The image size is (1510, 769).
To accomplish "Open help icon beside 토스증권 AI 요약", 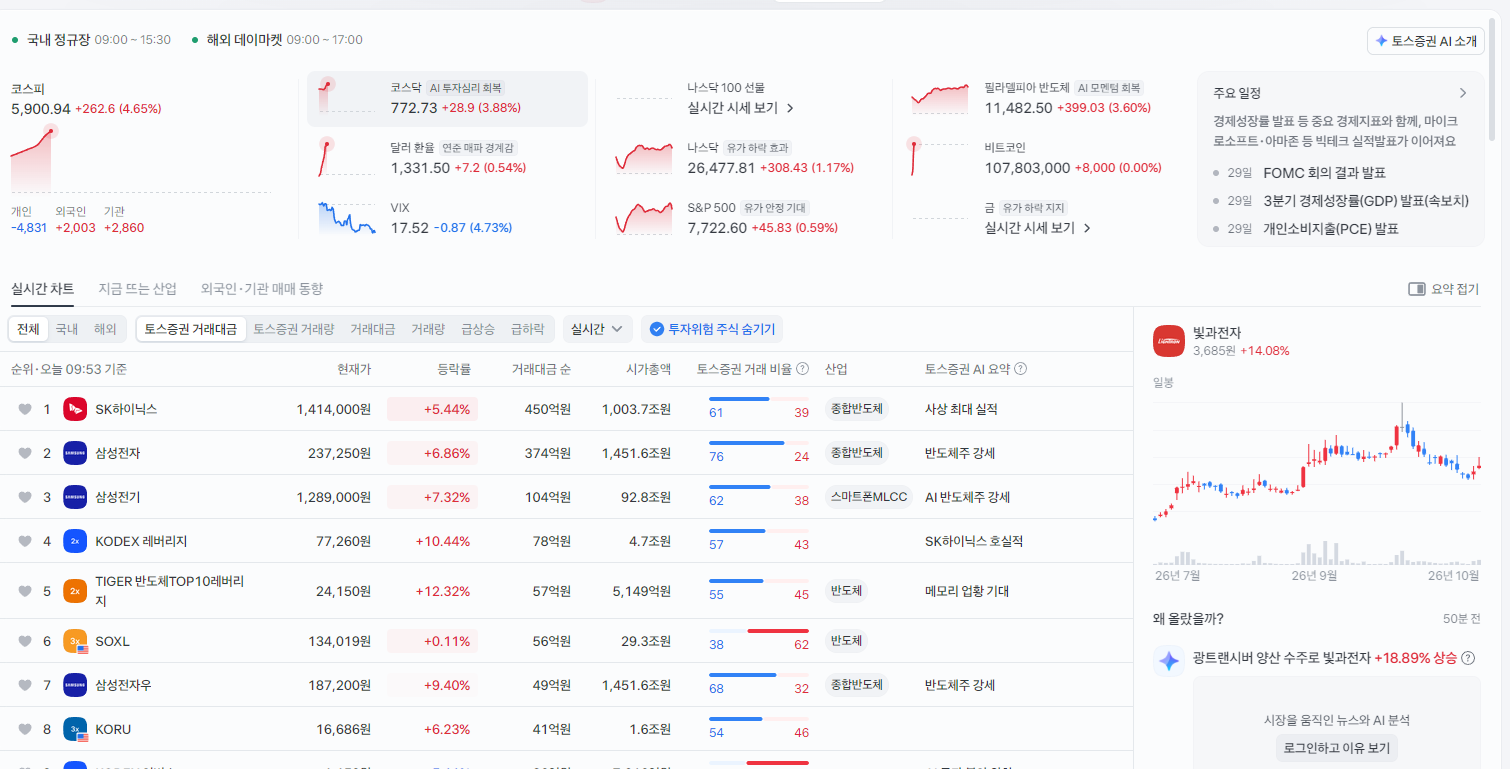I will [x=1020, y=369].
